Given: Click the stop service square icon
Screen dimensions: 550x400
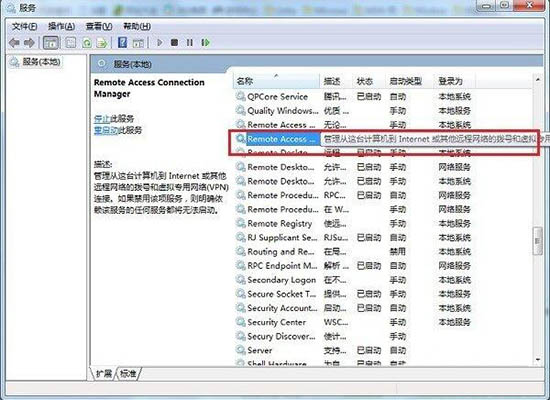Looking at the screenshot, I should (x=174, y=43).
